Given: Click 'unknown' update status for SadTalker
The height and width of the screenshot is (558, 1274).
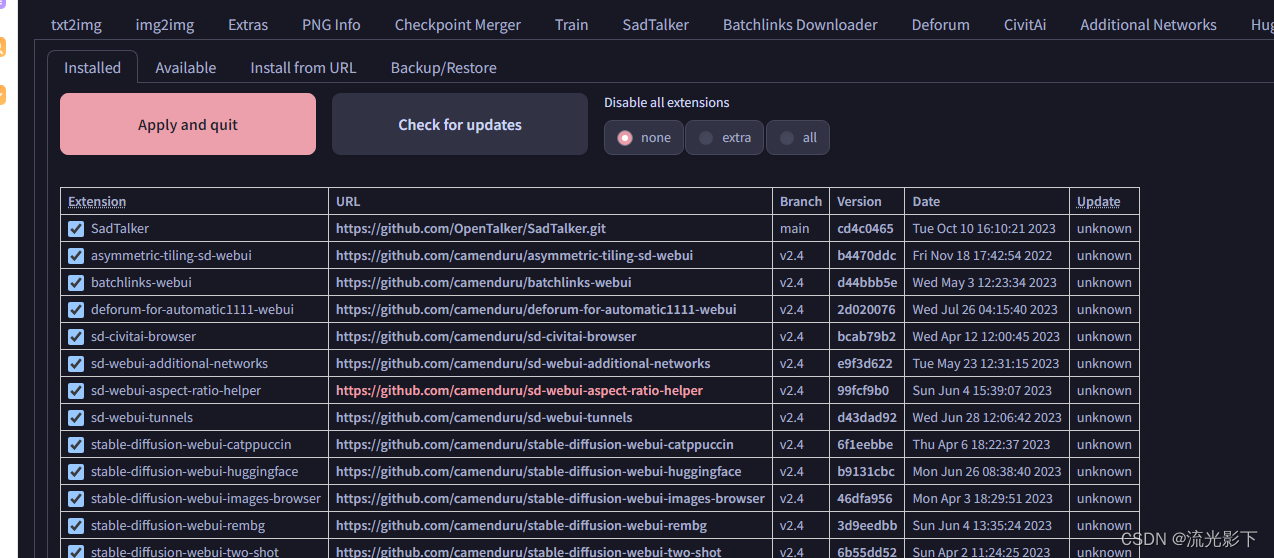Looking at the screenshot, I should tap(1104, 229).
